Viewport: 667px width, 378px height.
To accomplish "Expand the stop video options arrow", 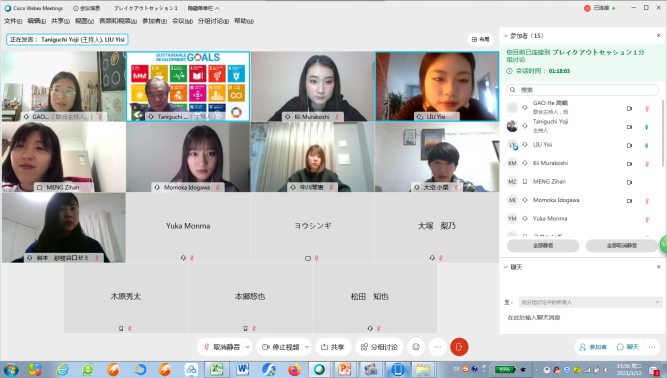I will (x=306, y=347).
